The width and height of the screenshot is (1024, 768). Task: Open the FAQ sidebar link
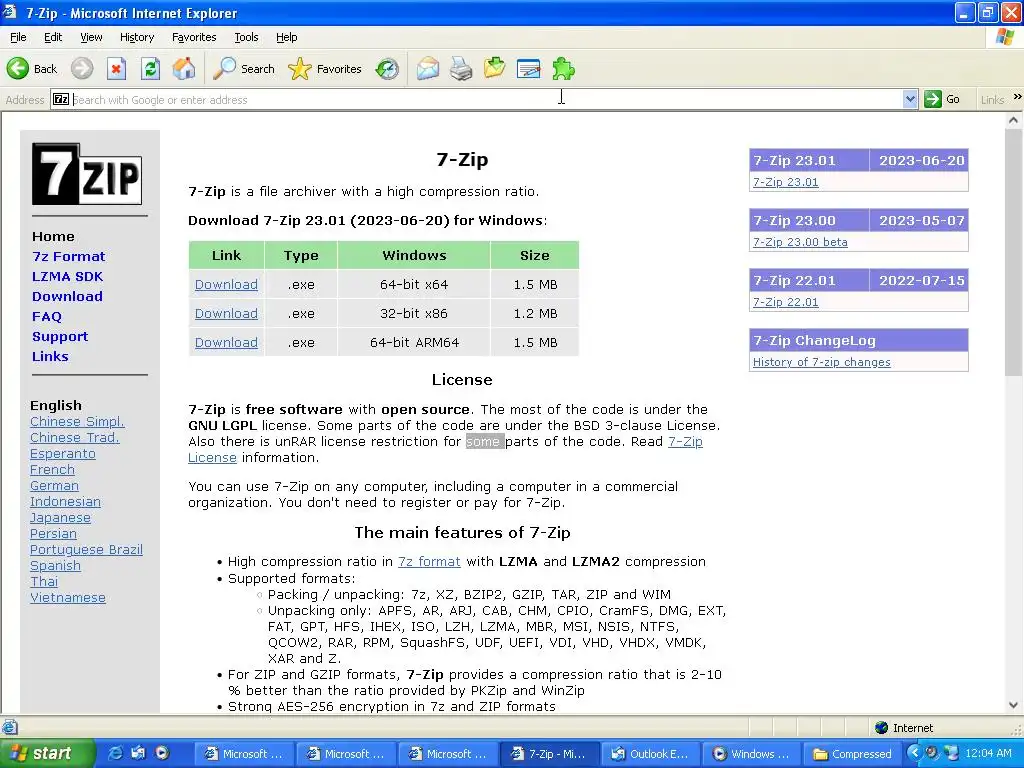[47, 317]
